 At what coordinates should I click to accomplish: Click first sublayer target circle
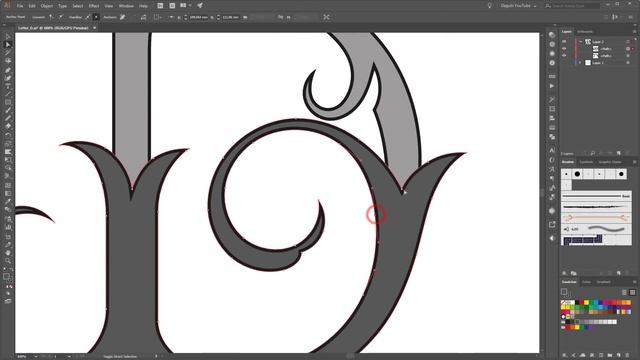pyautogui.click(x=628, y=49)
